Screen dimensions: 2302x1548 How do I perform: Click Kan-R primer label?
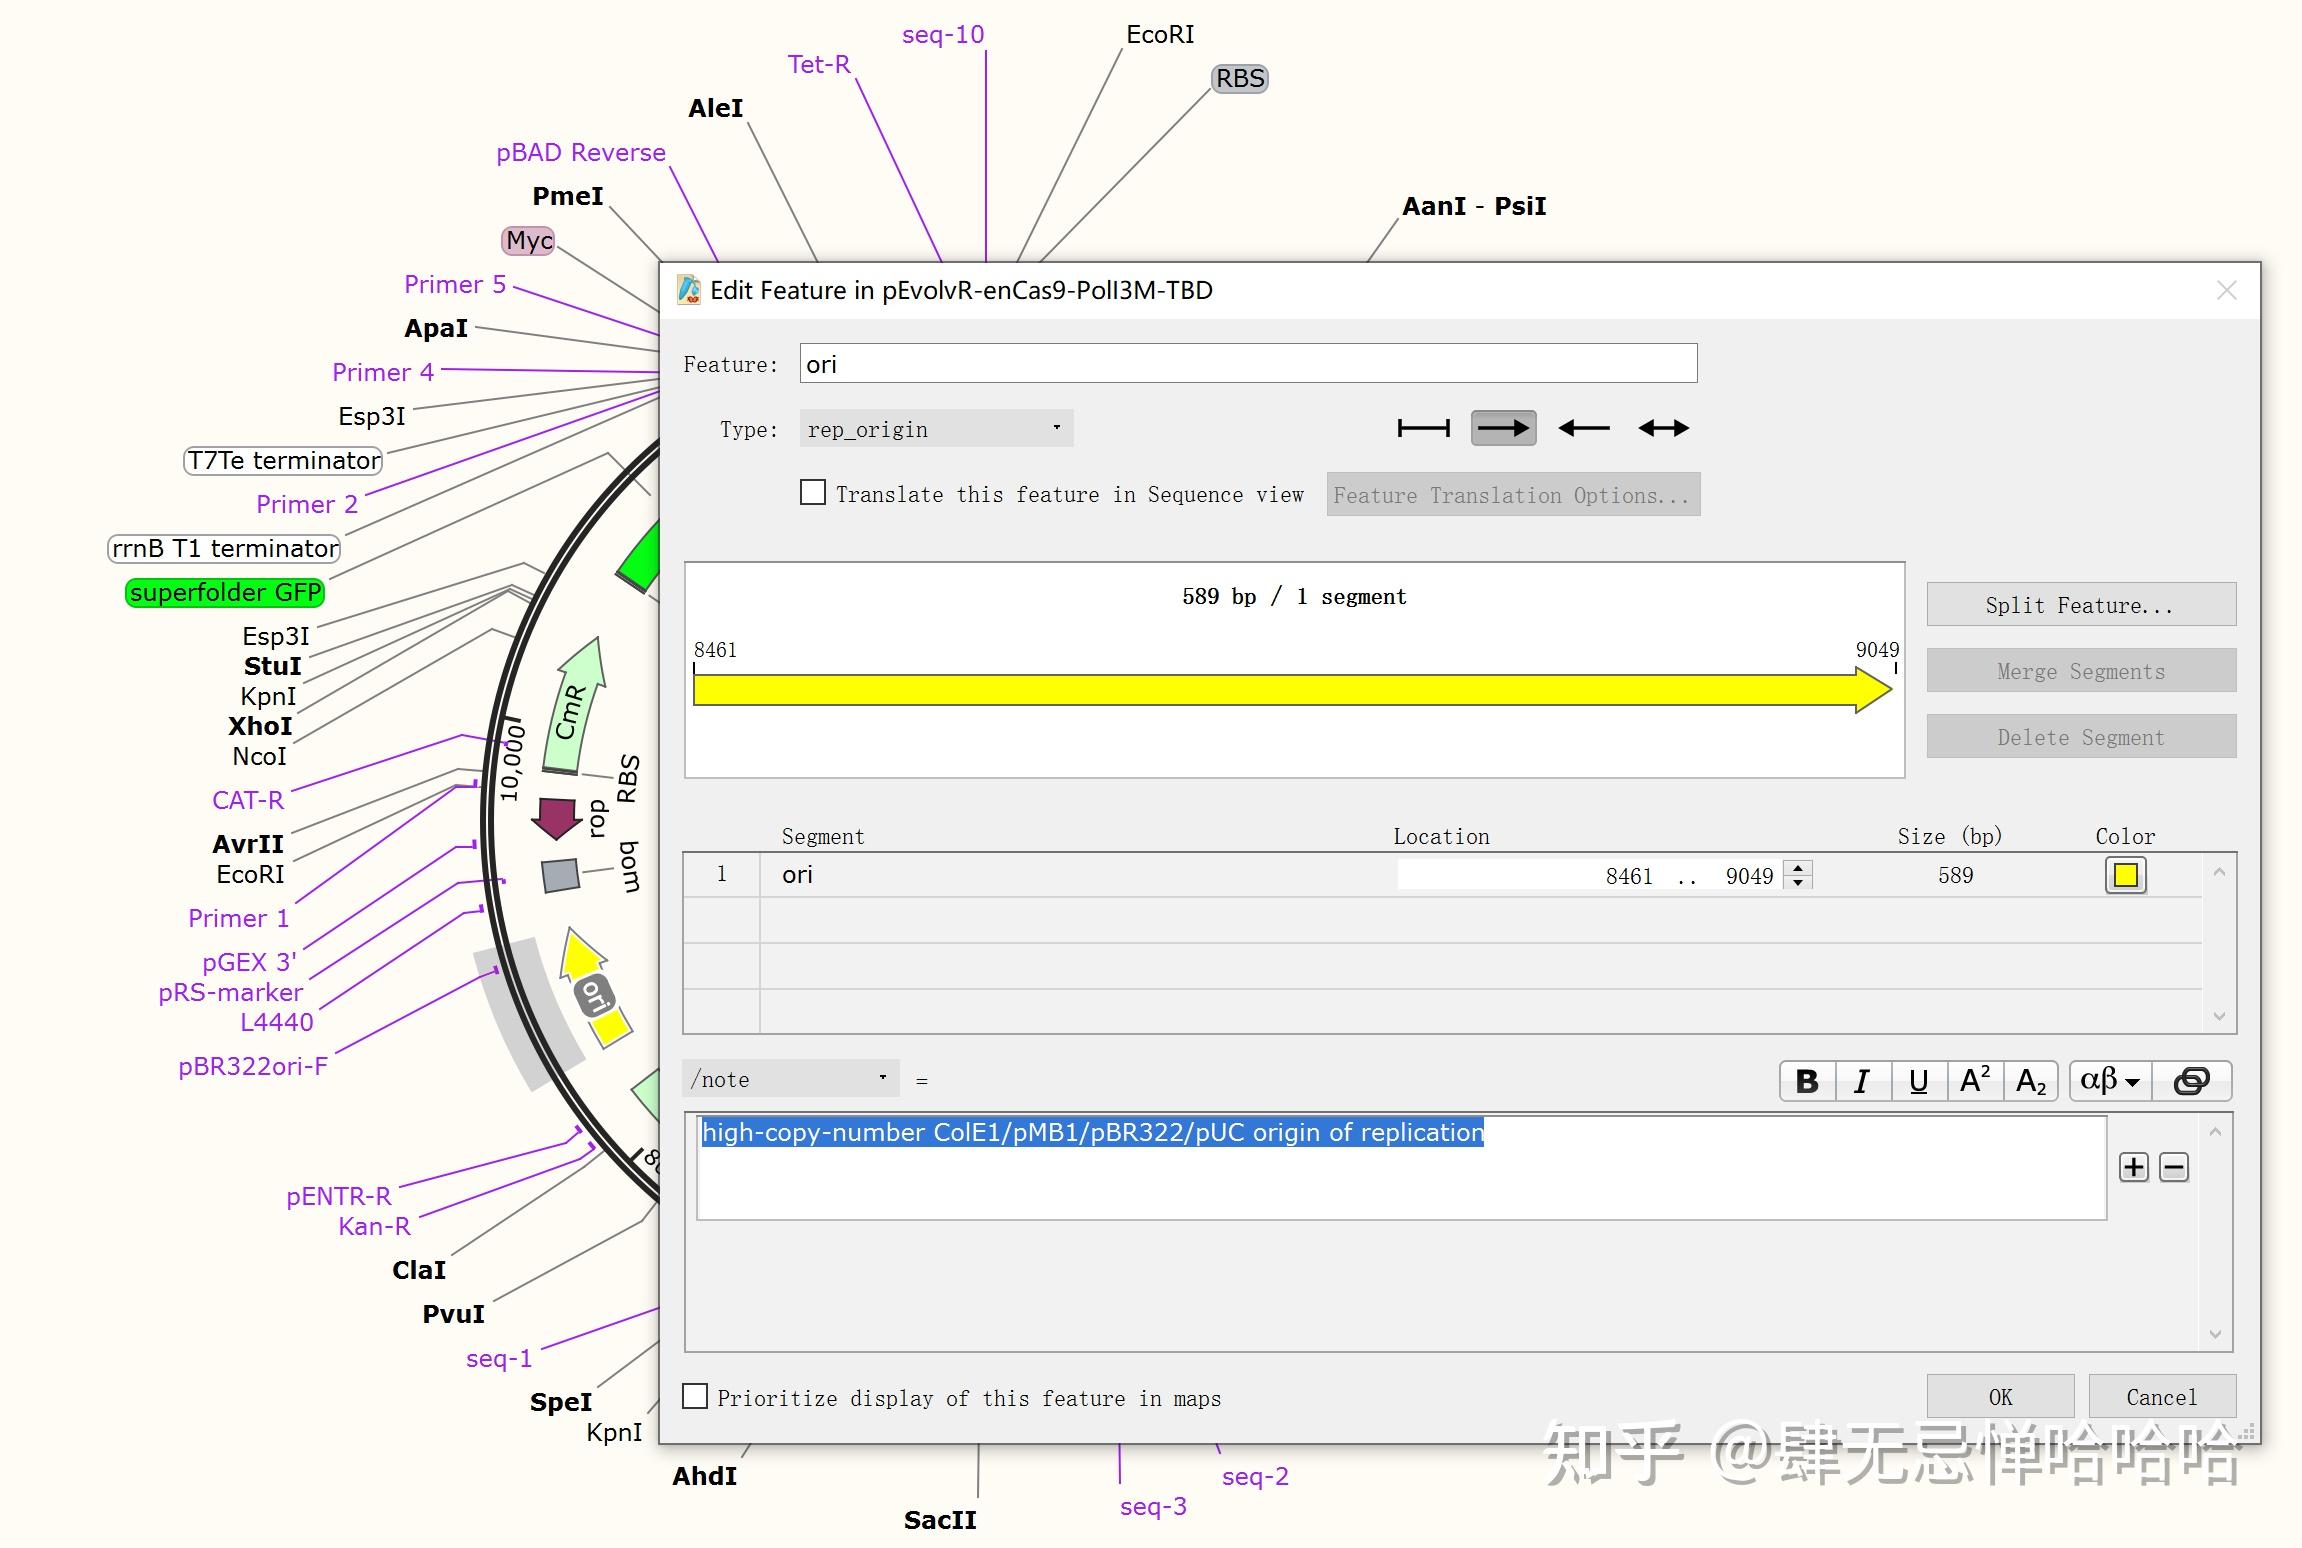click(x=374, y=1226)
